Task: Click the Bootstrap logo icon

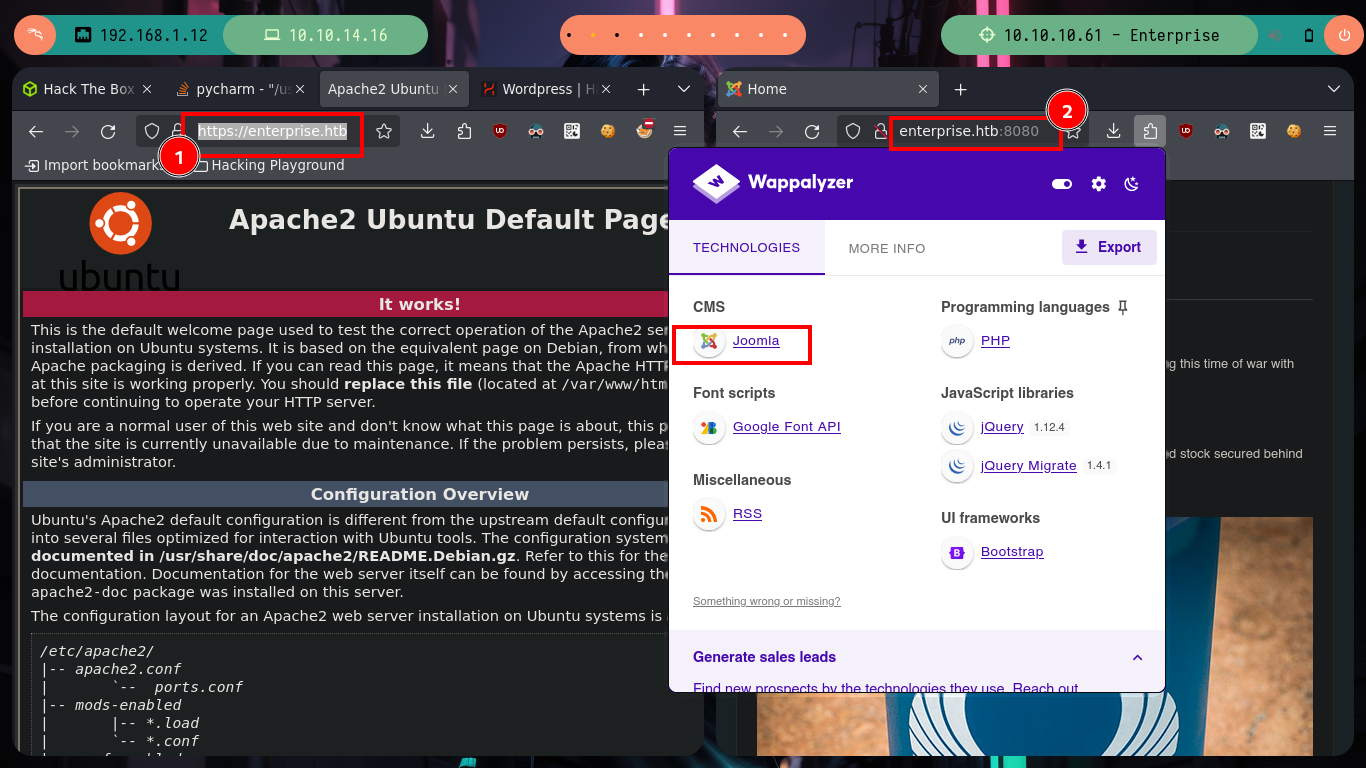Action: pos(957,553)
